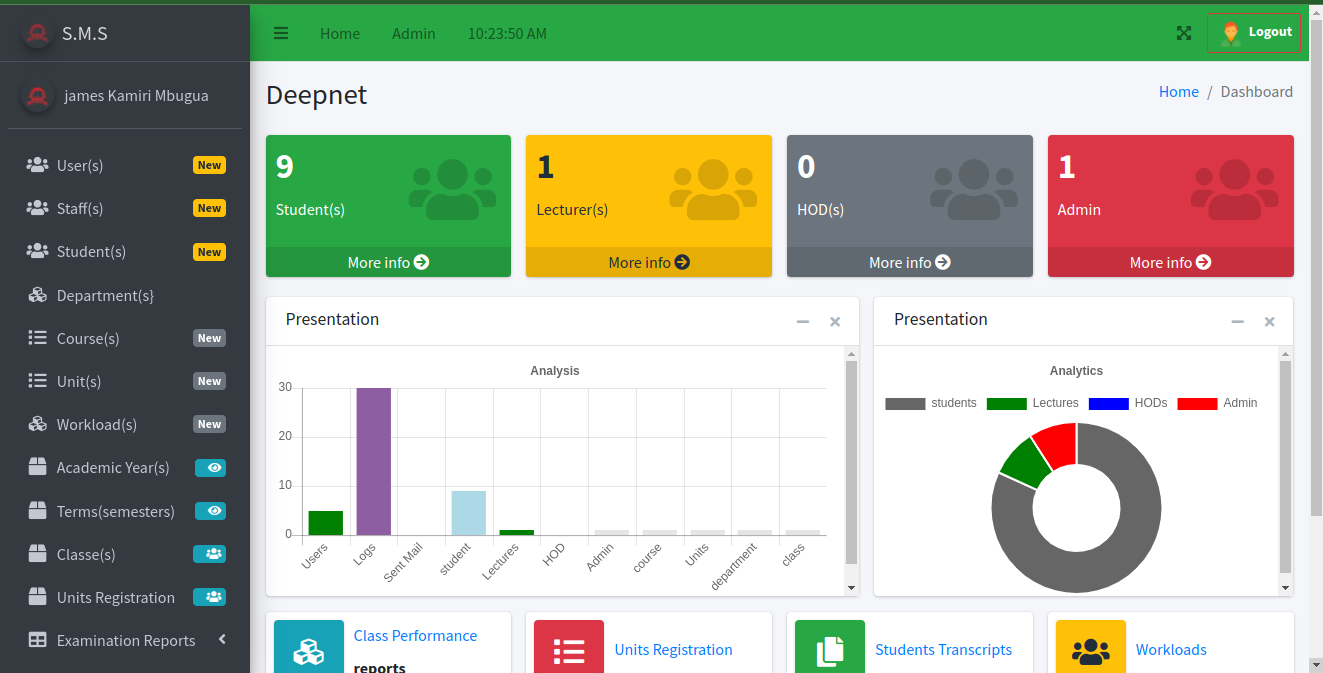Viewport: 1323px width, 673px height.
Task: Collapse the Analytics Presentation card
Action: [x=1237, y=321]
